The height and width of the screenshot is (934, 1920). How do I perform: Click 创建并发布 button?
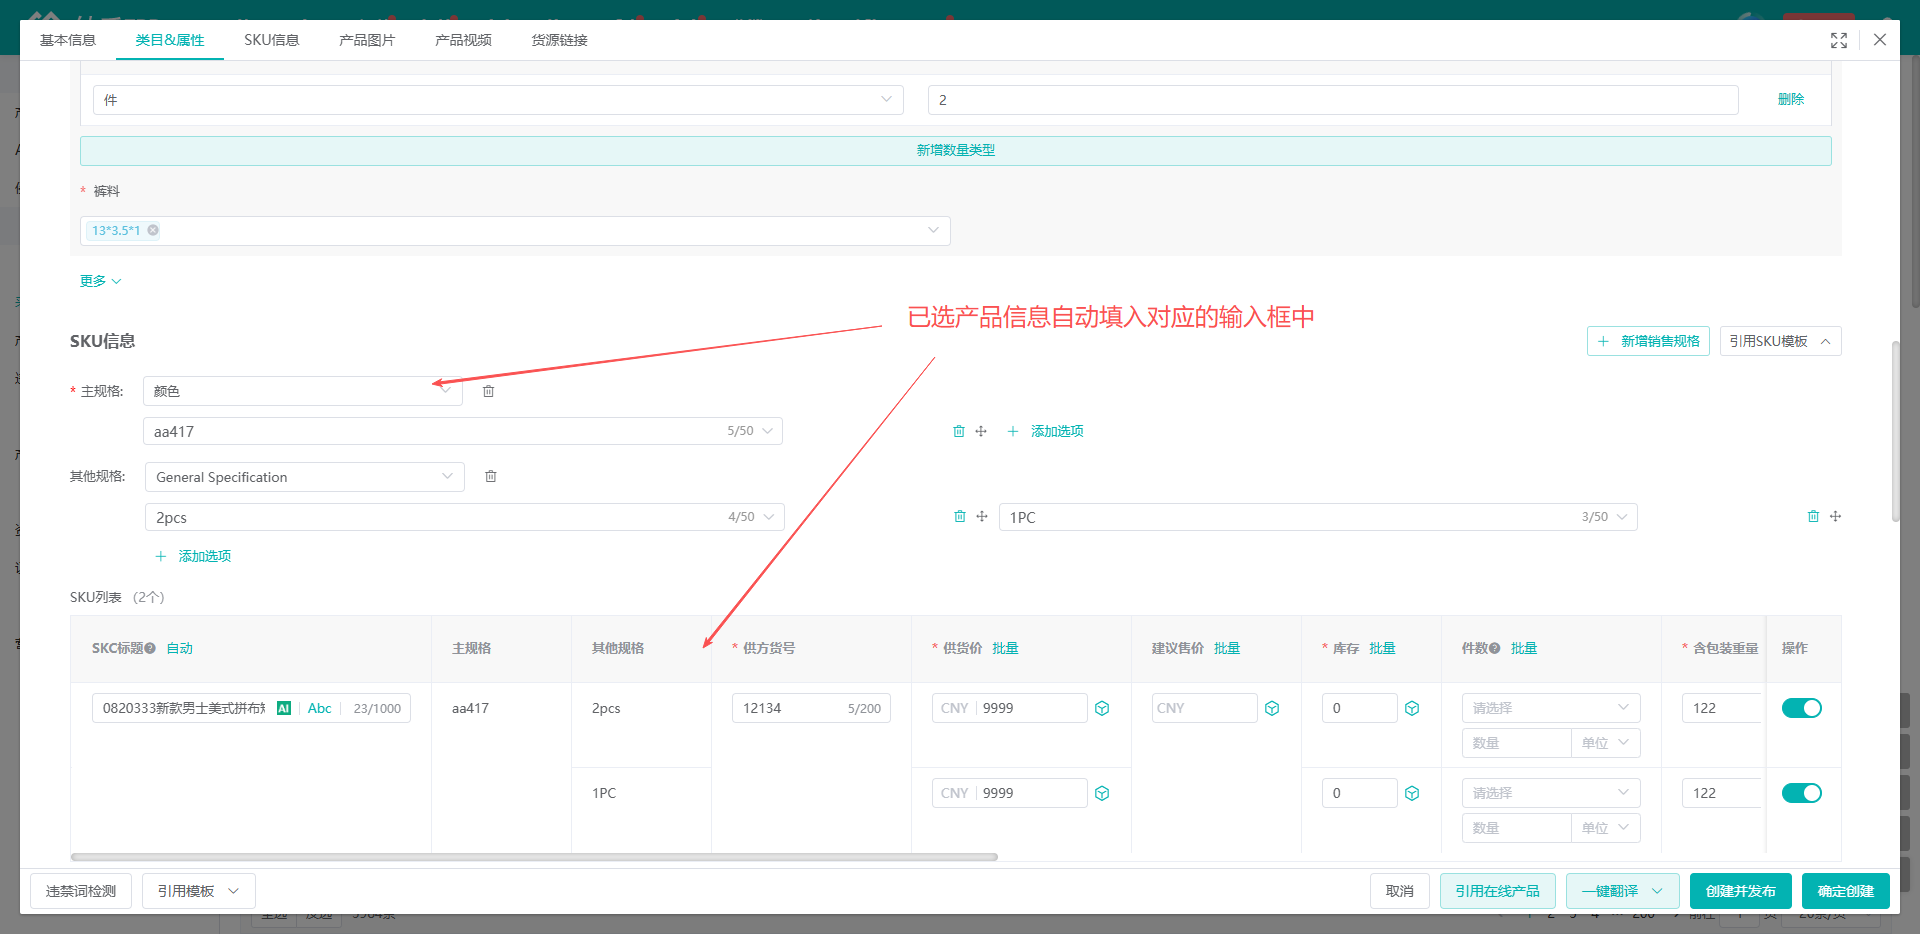click(x=1741, y=891)
